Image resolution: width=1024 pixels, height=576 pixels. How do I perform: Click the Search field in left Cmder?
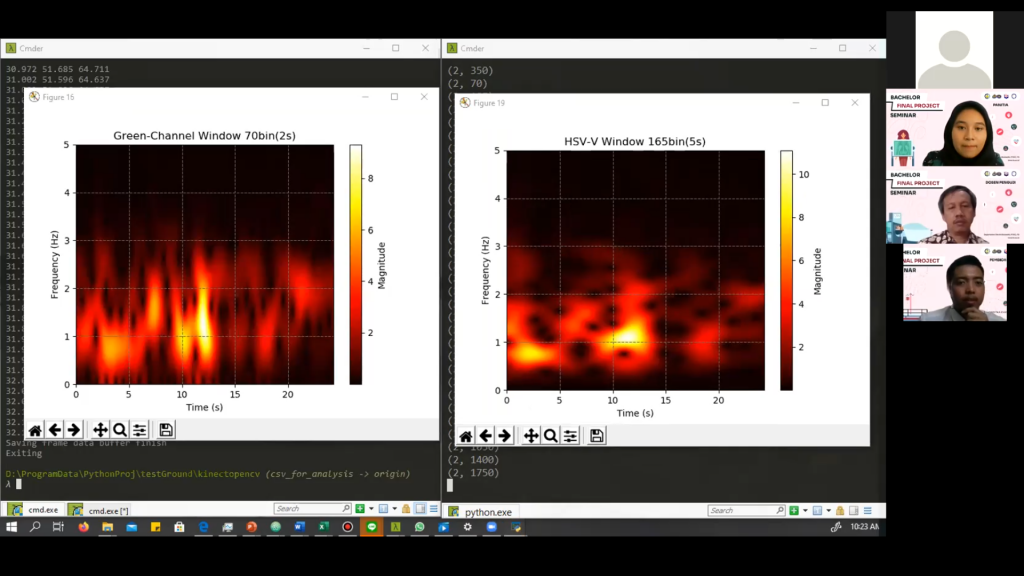(307, 509)
